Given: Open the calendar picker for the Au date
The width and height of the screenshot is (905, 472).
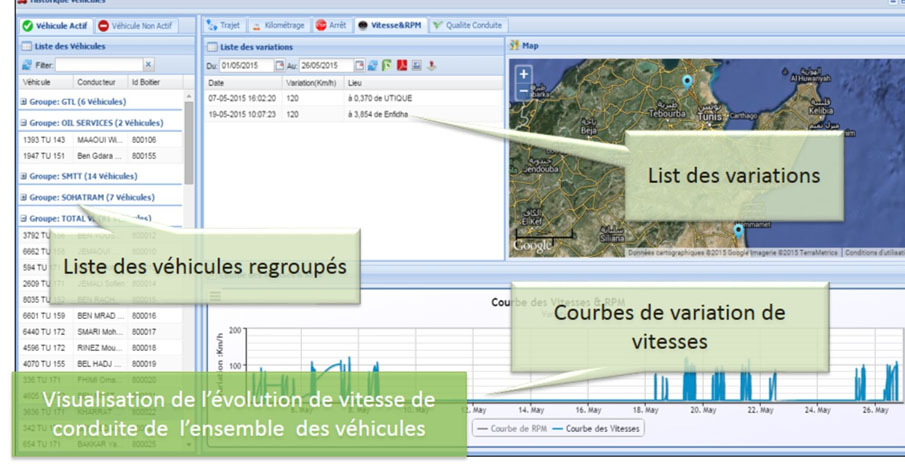Looking at the screenshot, I should tap(359, 66).
